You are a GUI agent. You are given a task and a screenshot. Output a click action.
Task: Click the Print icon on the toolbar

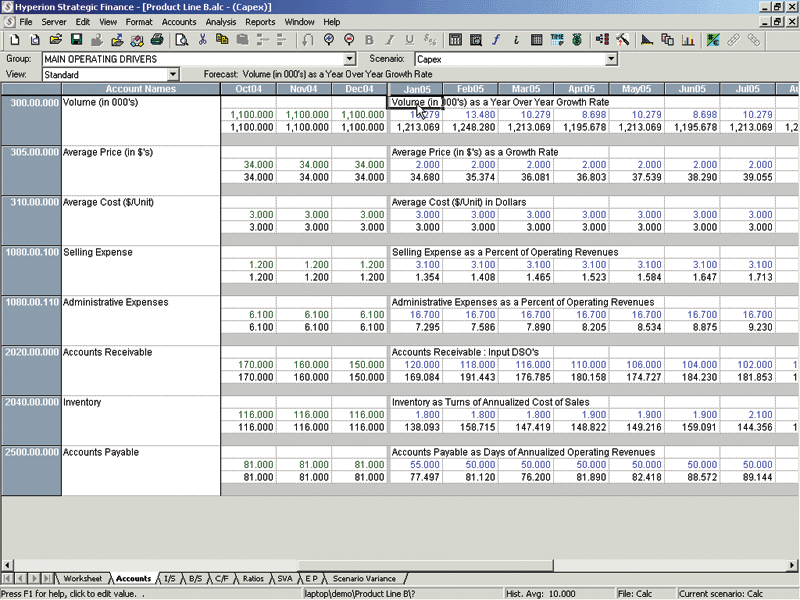click(x=156, y=40)
